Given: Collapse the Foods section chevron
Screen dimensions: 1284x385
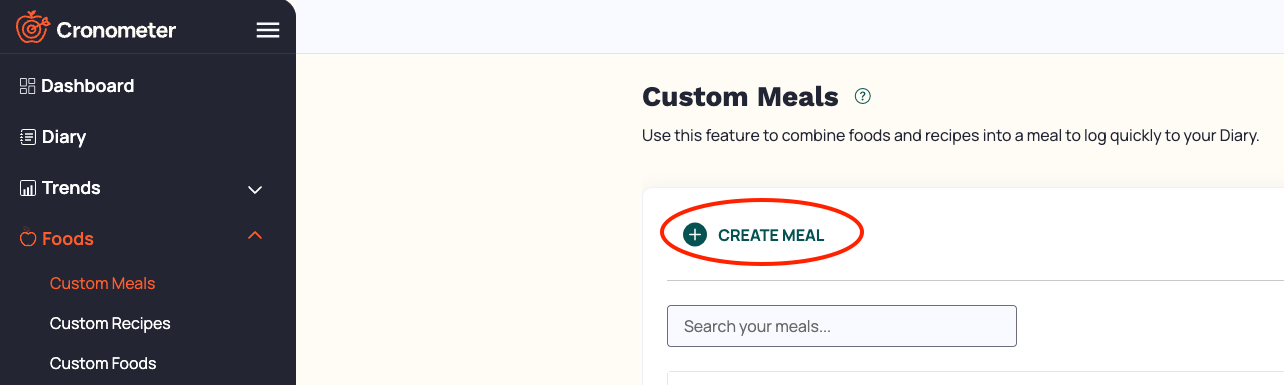Looking at the screenshot, I should (x=255, y=236).
